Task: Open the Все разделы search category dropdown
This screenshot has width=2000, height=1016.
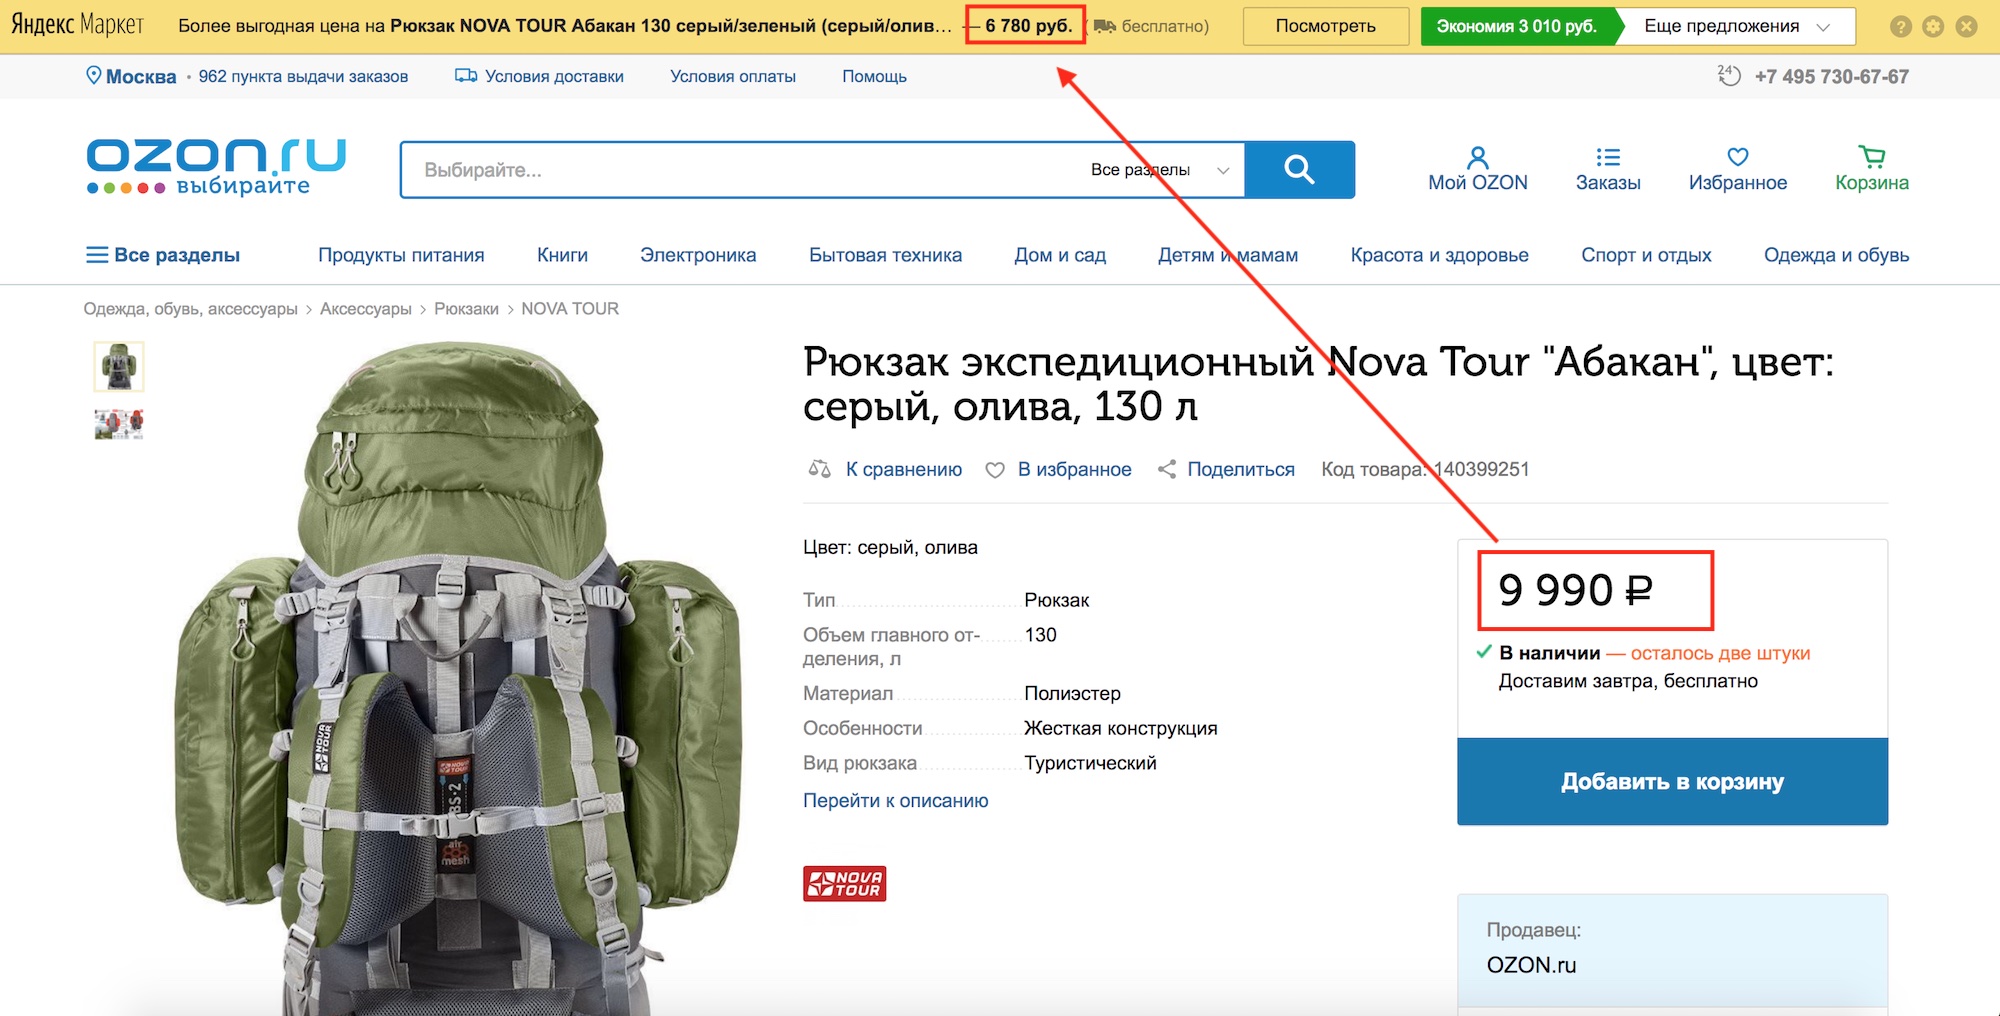Action: tap(1160, 170)
